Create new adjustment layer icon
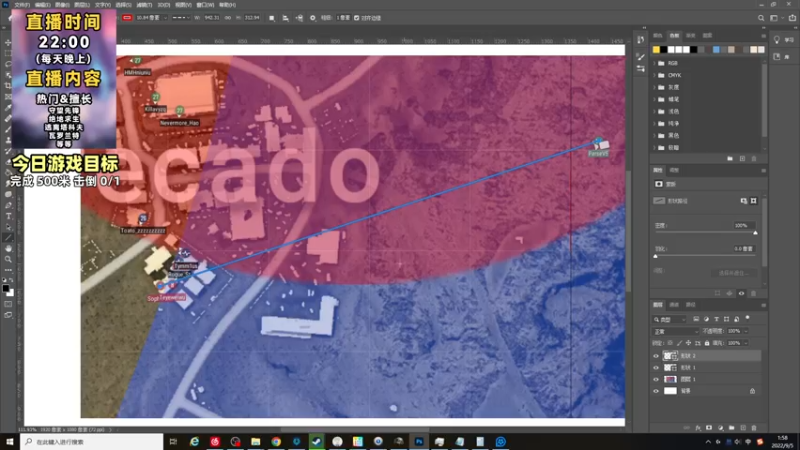Screen dimensions: 800x450 click(x=720, y=428)
